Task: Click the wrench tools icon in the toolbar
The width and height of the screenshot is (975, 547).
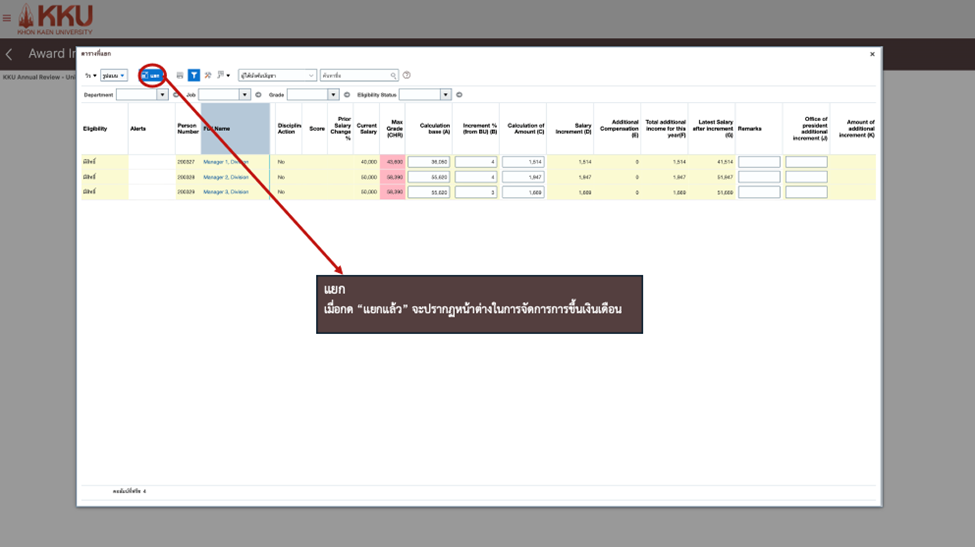Action: (x=208, y=75)
